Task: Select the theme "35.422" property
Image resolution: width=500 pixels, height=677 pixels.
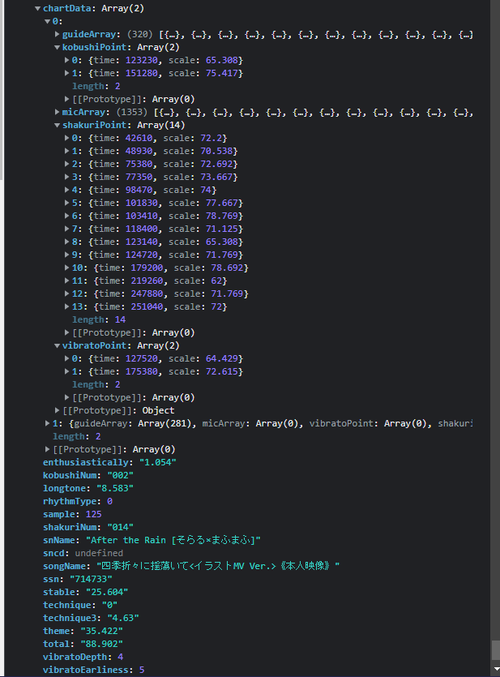Action: [83, 631]
